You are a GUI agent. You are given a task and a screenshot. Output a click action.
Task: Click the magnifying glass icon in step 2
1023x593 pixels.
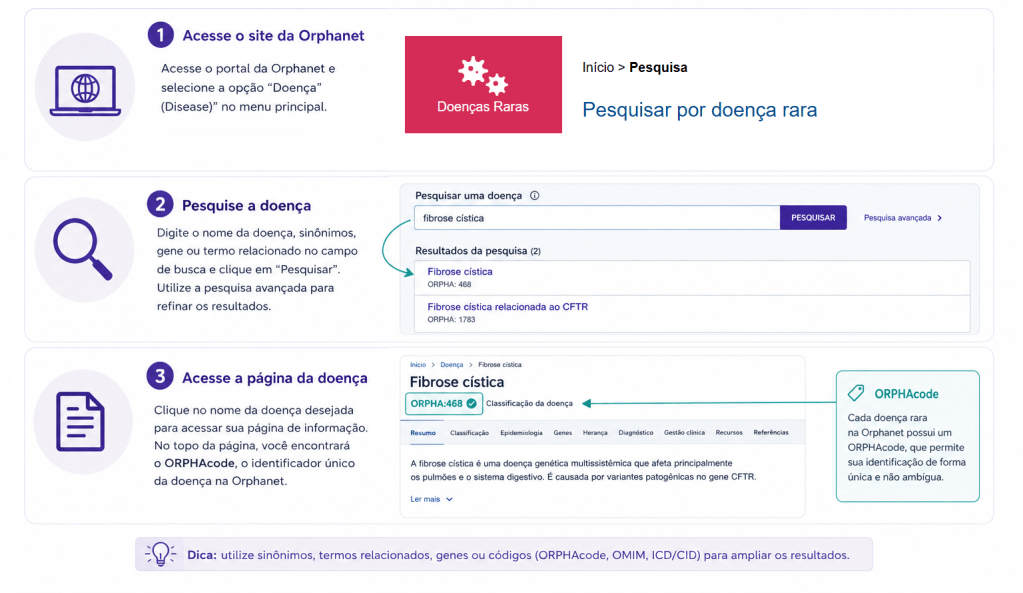pyautogui.click(x=82, y=249)
